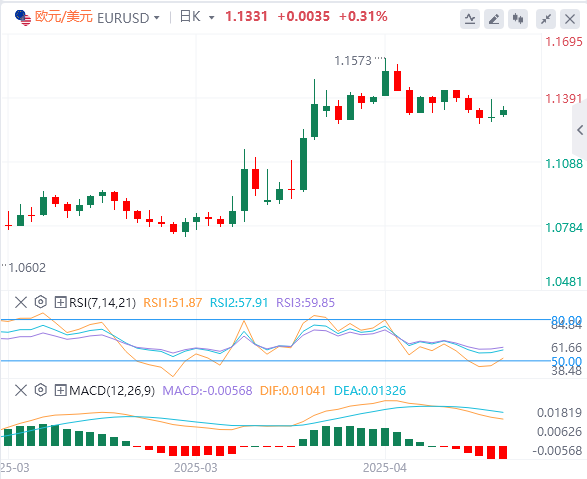
Task: Click the collapse fullscreen arrows icon
Action: (546, 19)
